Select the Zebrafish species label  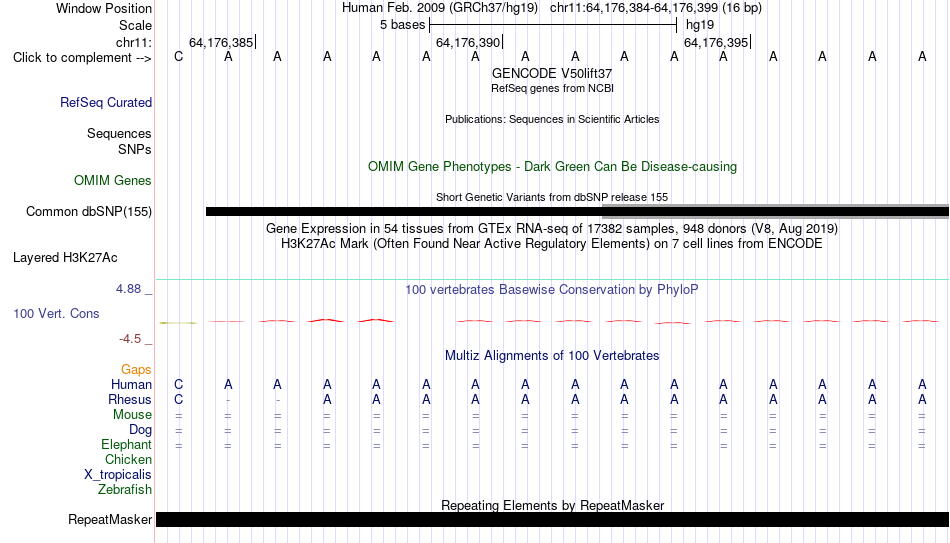click(125, 490)
